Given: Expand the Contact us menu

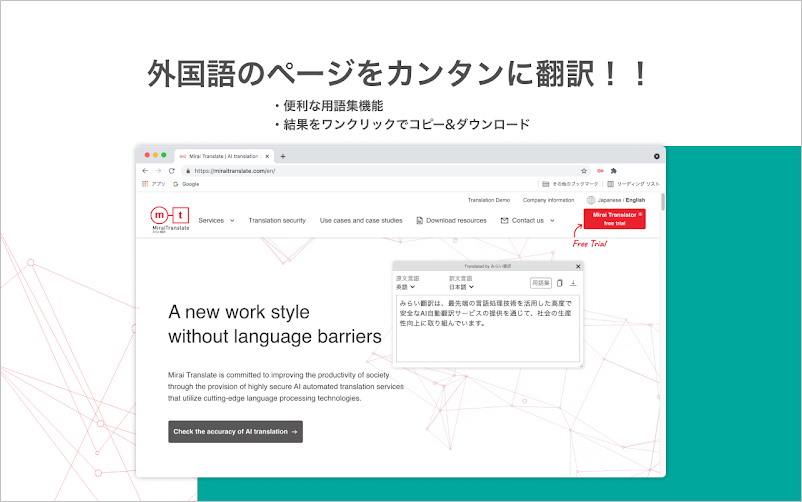Looking at the screenshot, I should coord(528,221).
